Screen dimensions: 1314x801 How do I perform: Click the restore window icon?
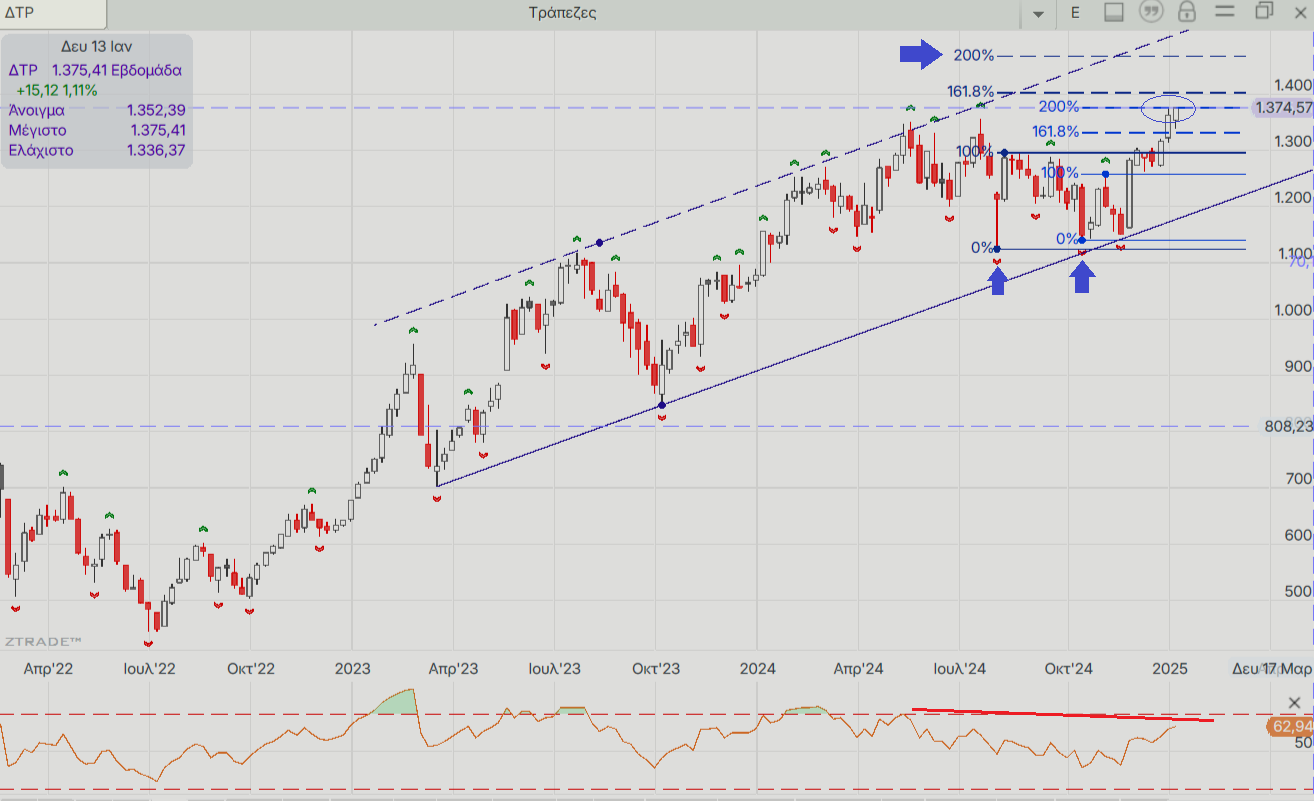tap(1265, 11)
